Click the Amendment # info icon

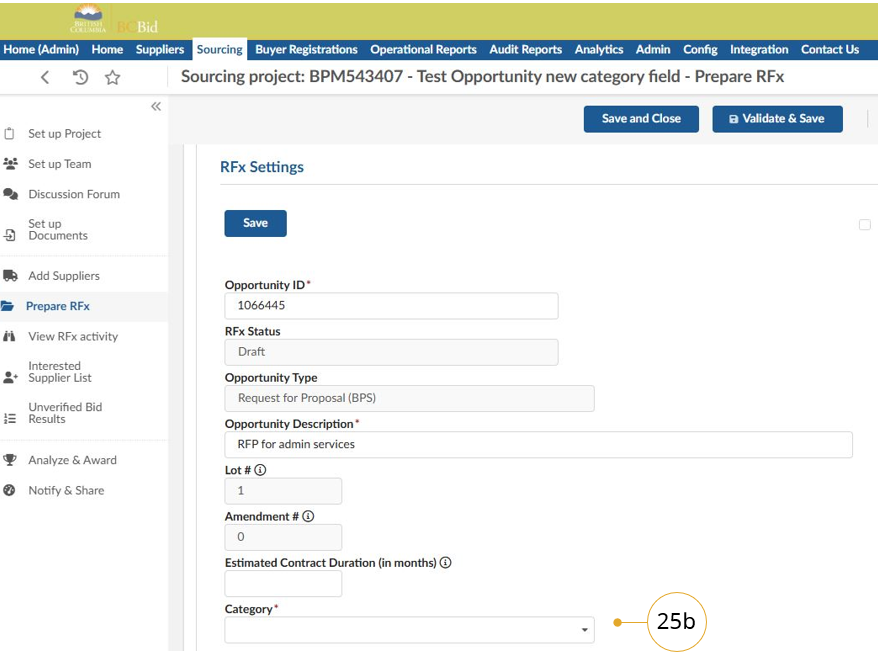tap(308, 517)
